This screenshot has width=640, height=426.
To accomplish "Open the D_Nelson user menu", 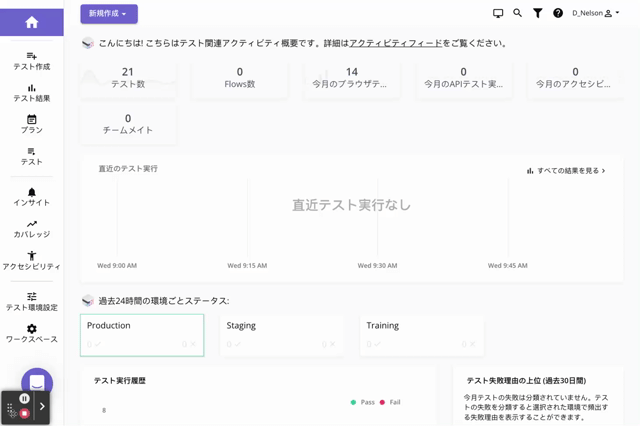I will point(597,14).
